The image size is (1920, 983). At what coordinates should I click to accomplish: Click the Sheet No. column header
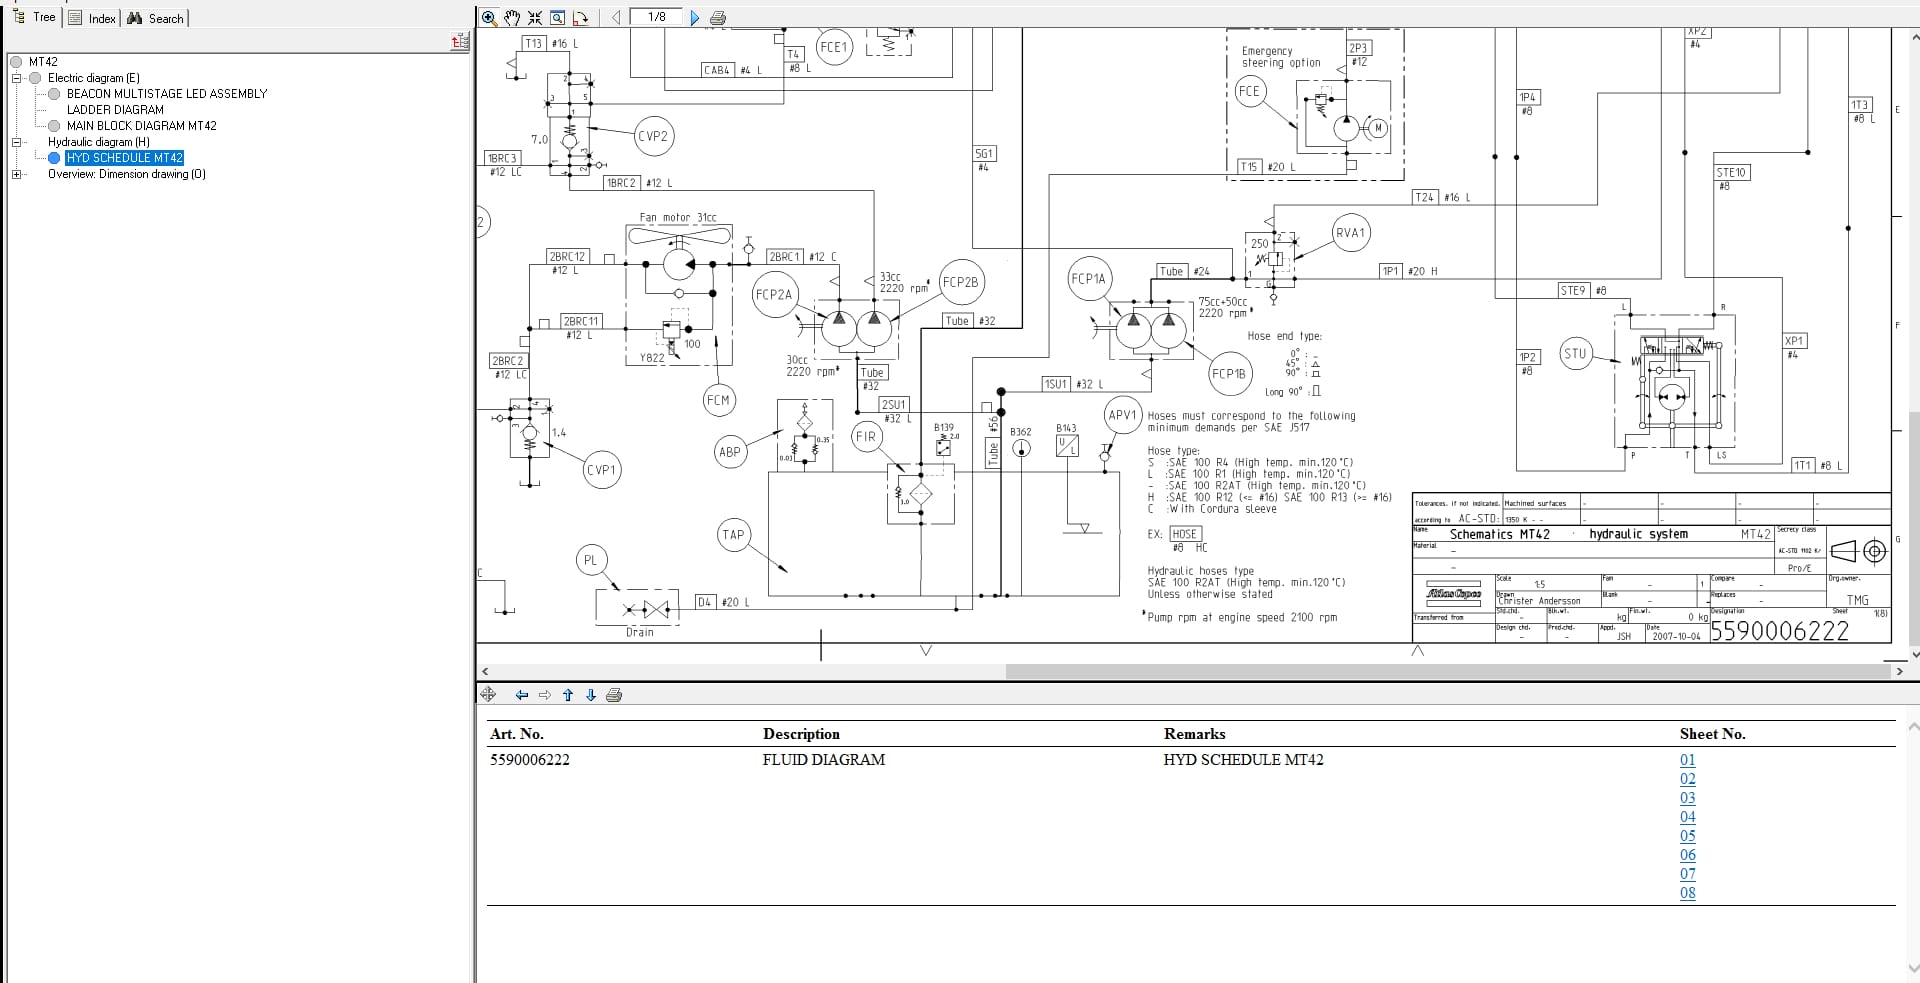(1712, 734)
